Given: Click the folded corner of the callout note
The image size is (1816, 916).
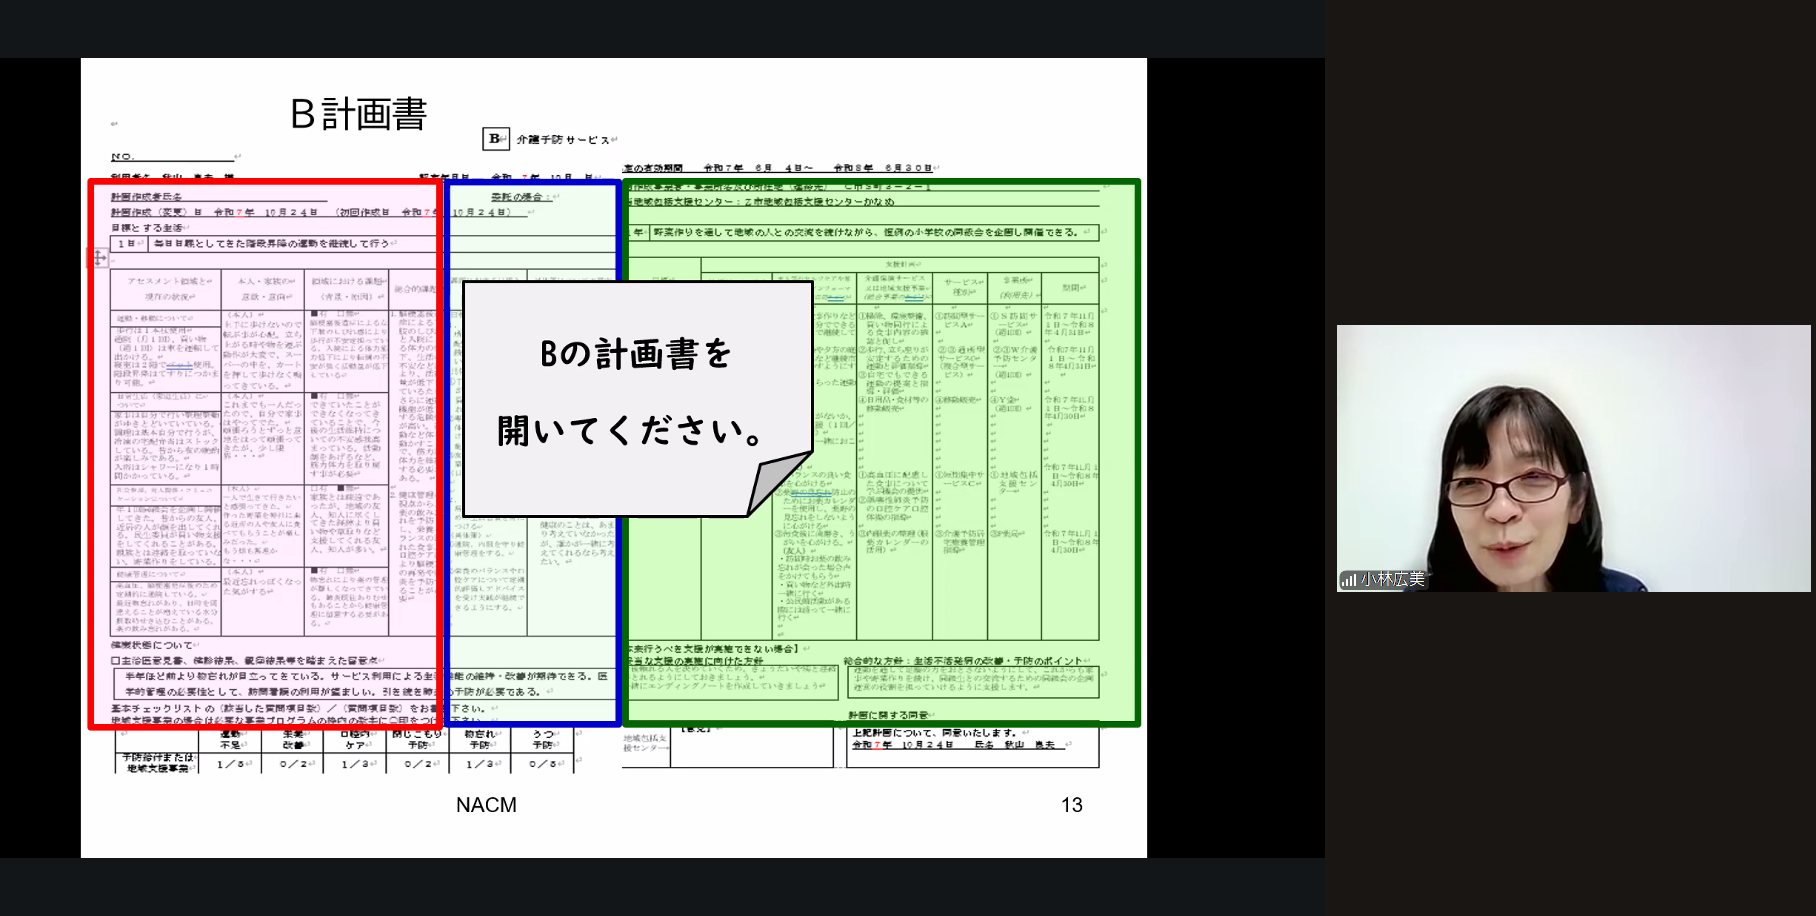Looking at the screenshot, I should 778,482.
